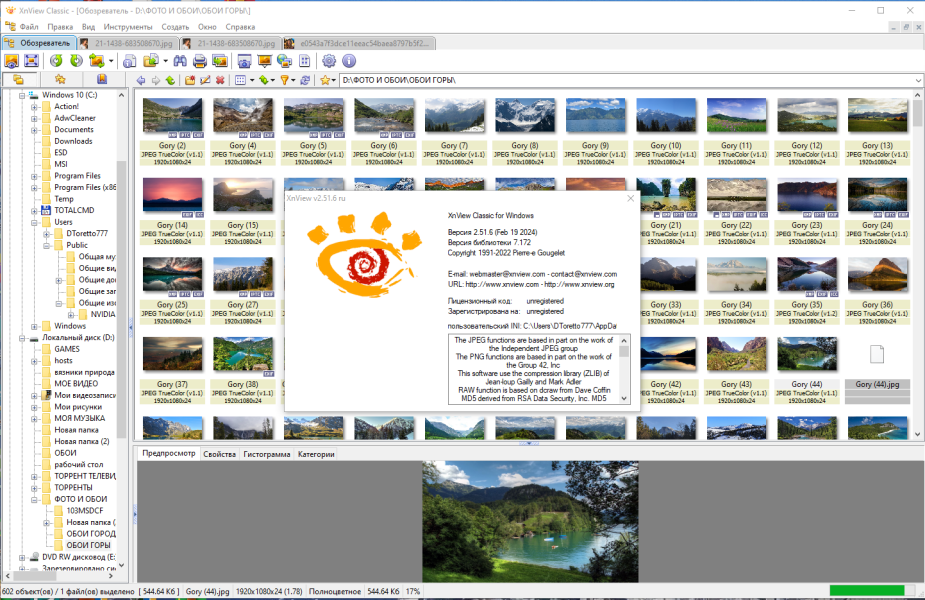This screenshot has height=600, width=925.
Task: Click the contact@xnview.com email link
Action: click(584, 274)
